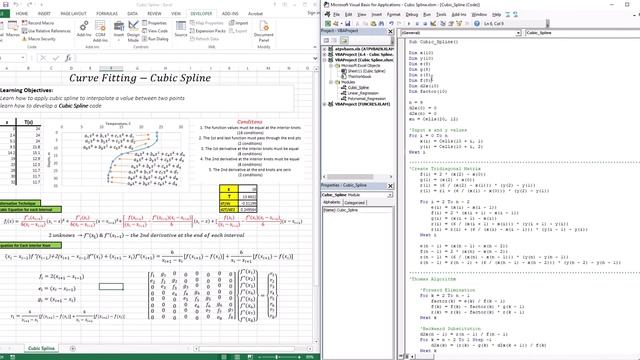The height and width of the screenshot is (360, 640).
Task: Switch to the Categorized tab in Properties
Action: click(355, 202)
